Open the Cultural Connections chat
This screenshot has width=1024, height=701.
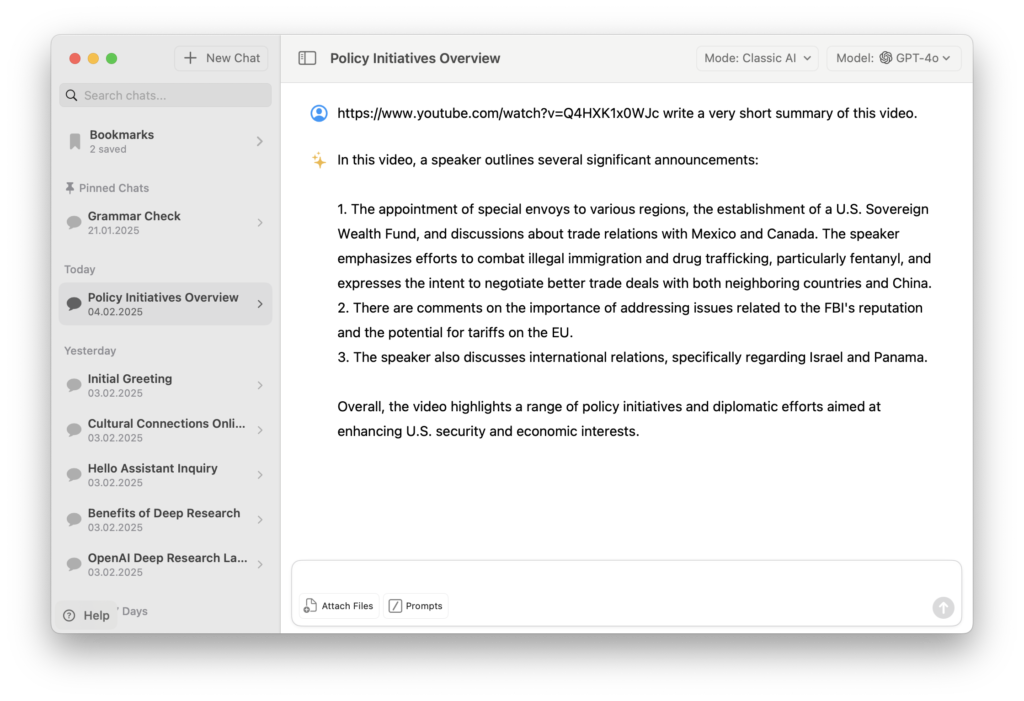pos(165,430)
